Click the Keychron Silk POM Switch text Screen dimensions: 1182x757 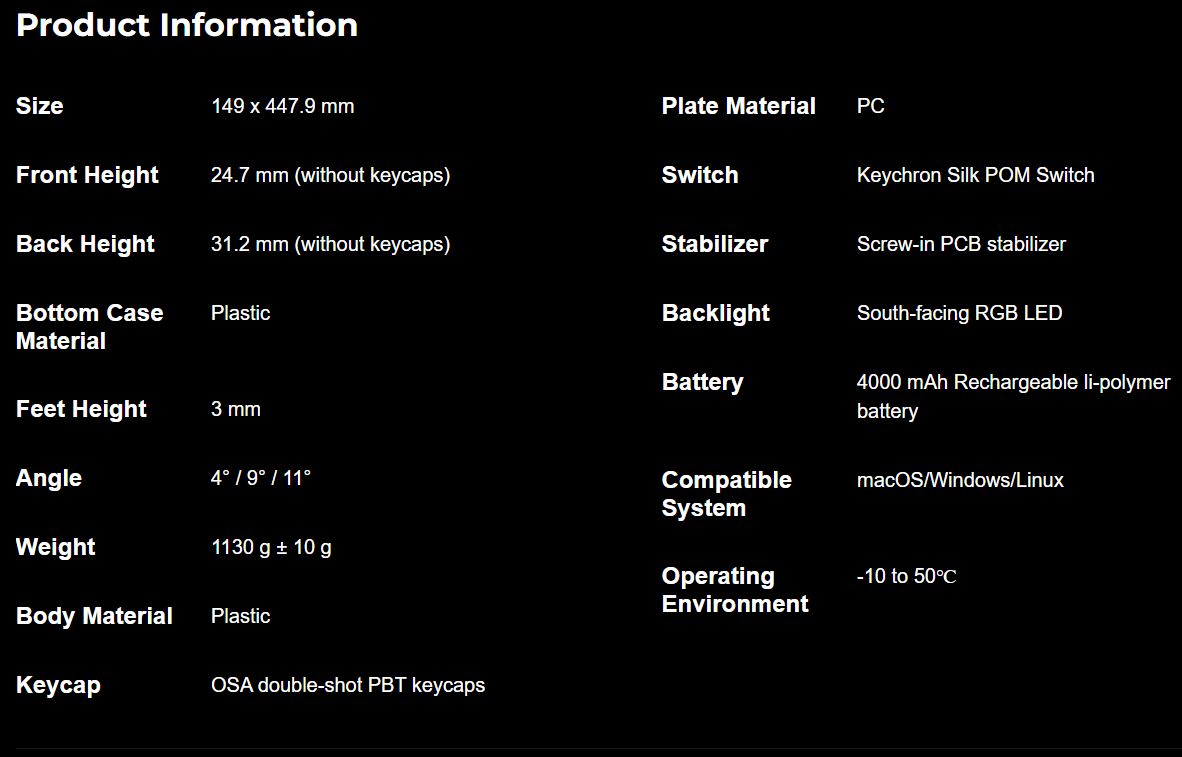[x=975, y=175]
